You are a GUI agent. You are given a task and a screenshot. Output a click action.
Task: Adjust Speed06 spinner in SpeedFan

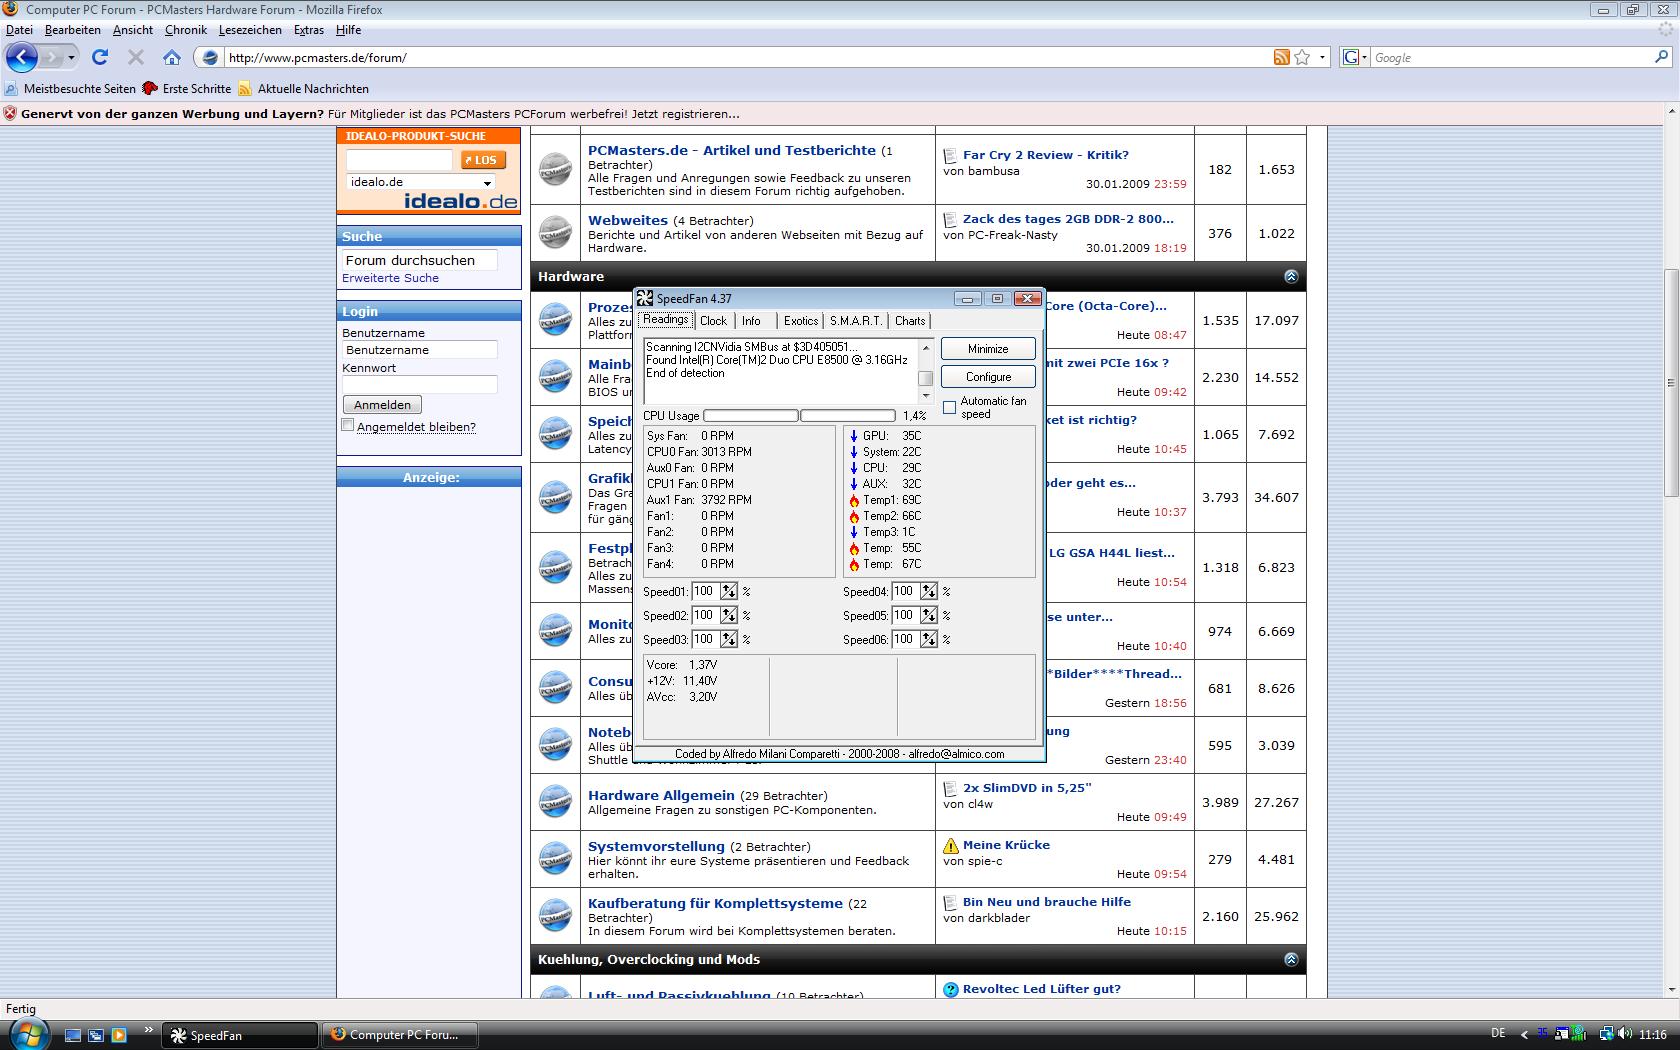[x=929, y=639]
